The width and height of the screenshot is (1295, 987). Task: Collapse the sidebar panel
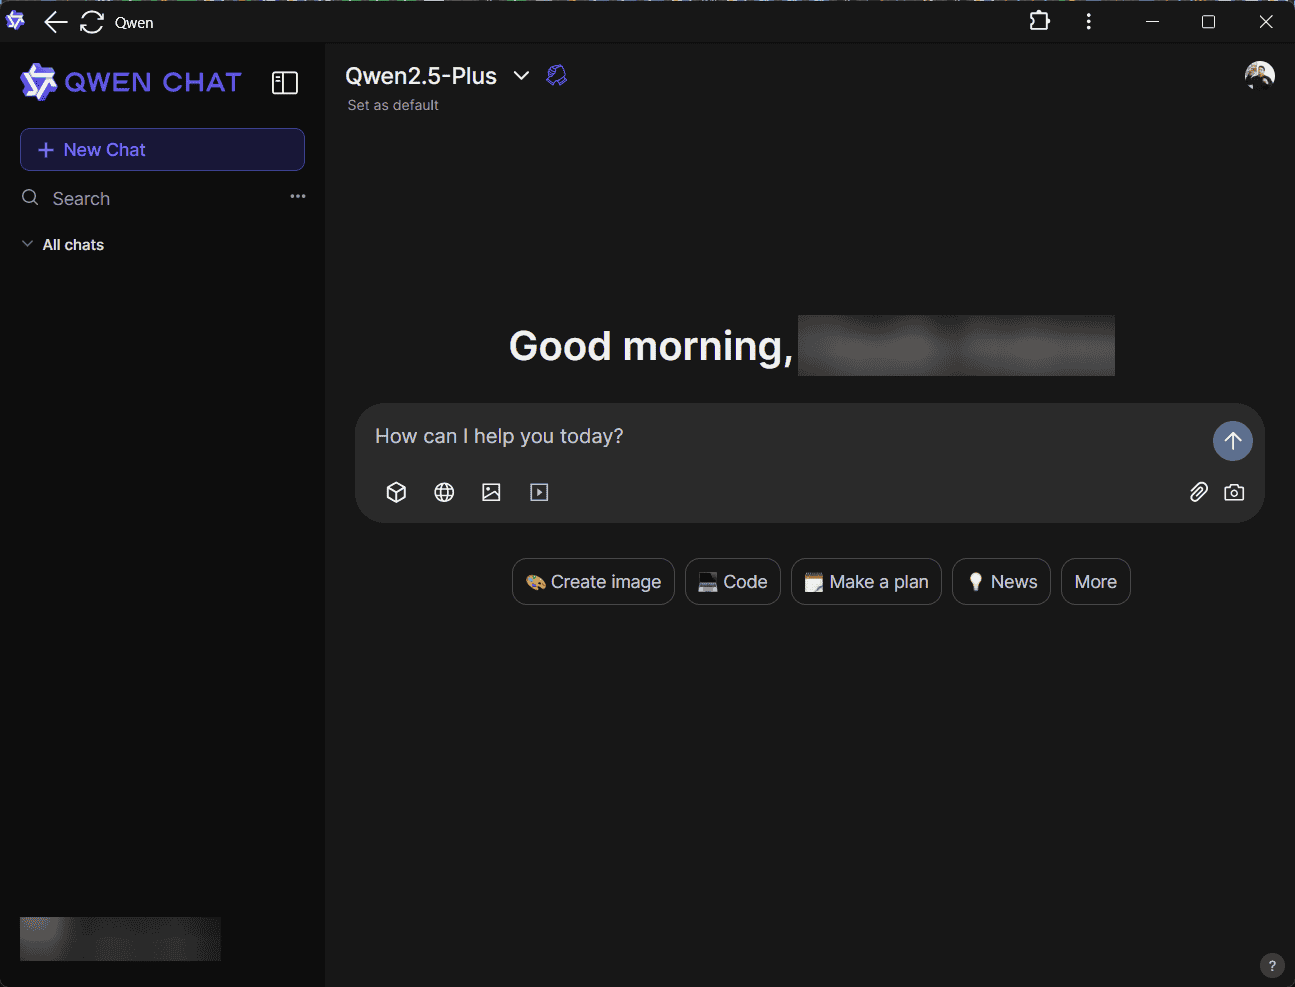(285, 83)
